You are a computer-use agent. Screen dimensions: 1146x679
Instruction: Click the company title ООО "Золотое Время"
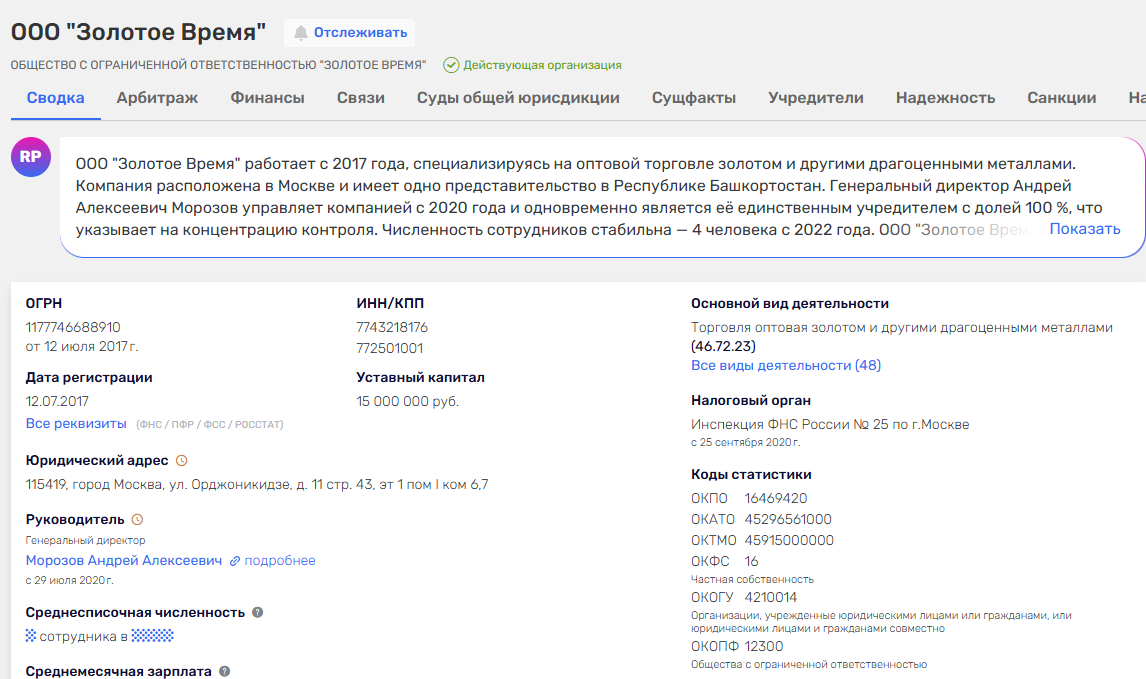(138, 32)
